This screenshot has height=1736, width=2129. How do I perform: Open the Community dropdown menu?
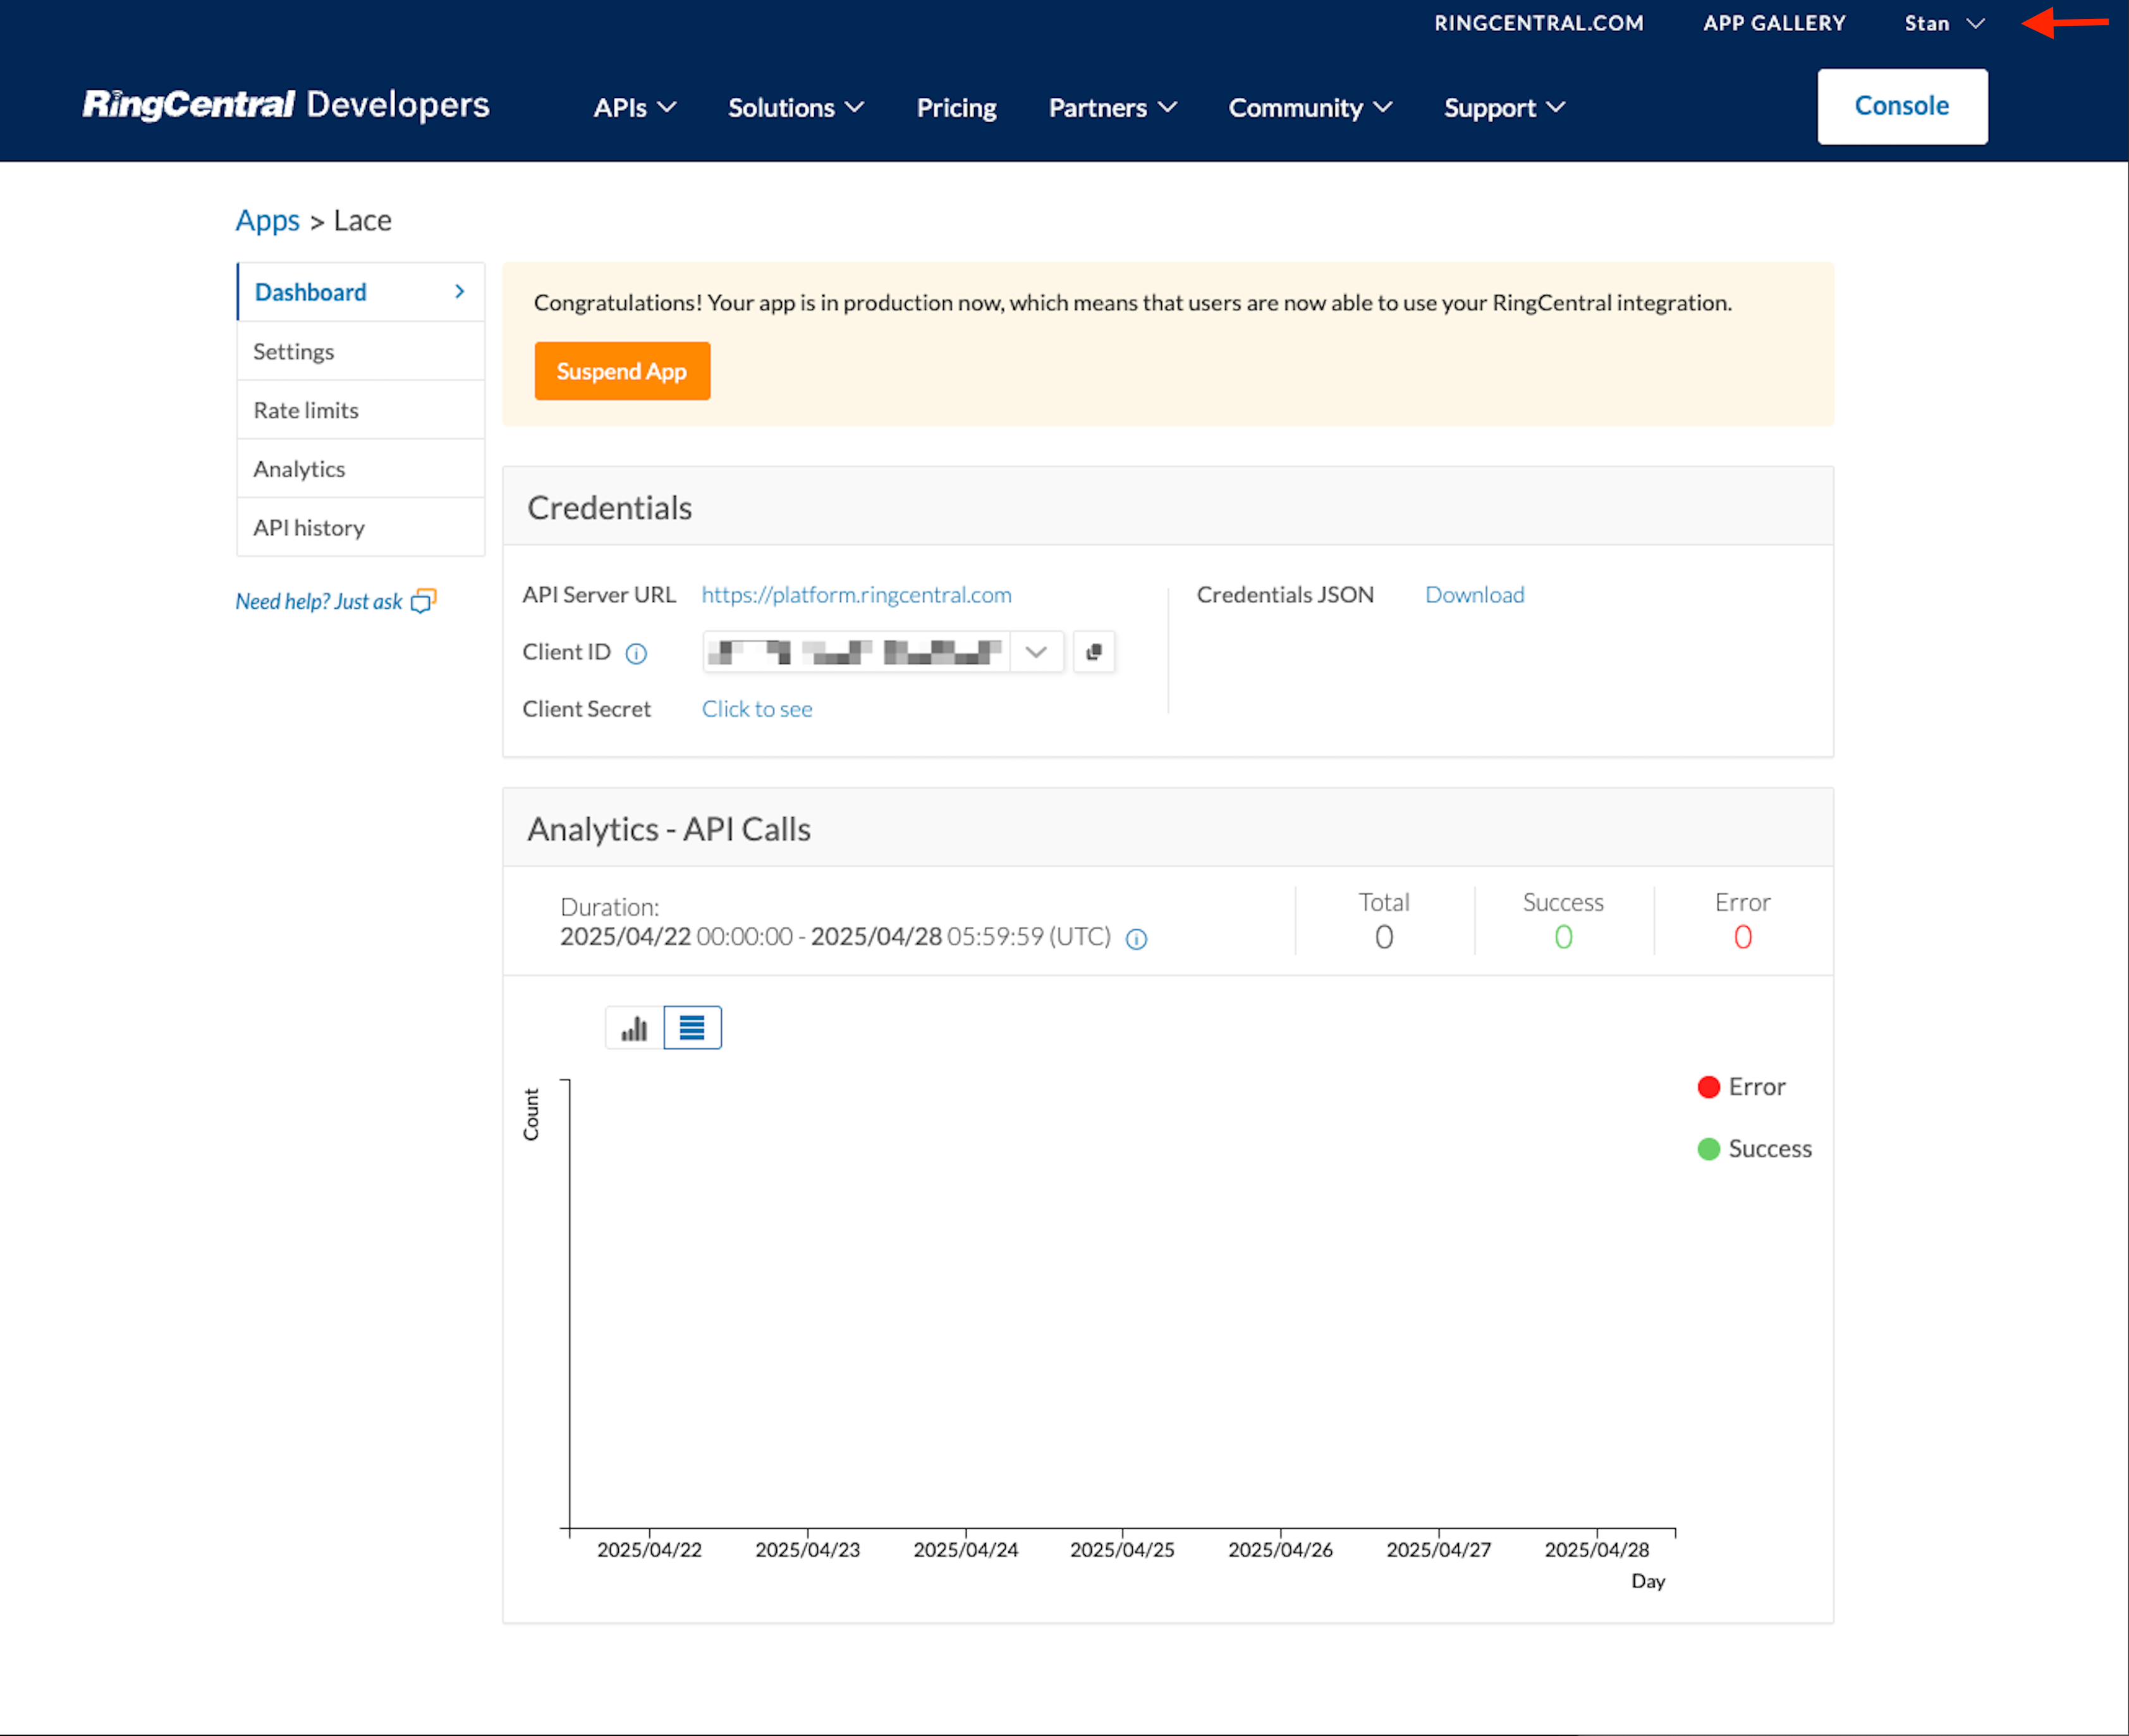point(1311,107)
